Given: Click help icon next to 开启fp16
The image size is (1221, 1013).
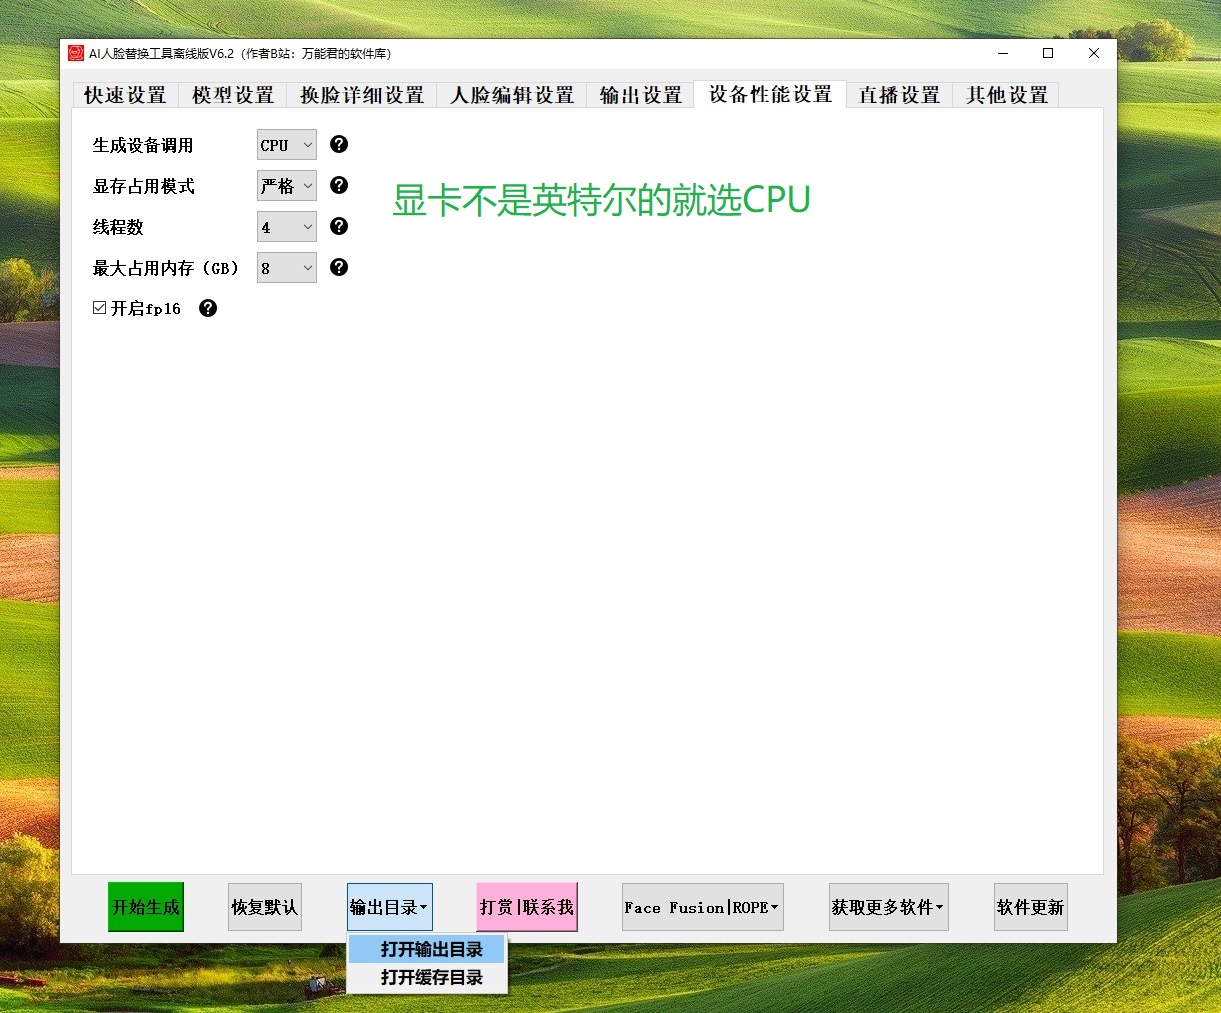Looking at the screenshot, I should point(208,308).
